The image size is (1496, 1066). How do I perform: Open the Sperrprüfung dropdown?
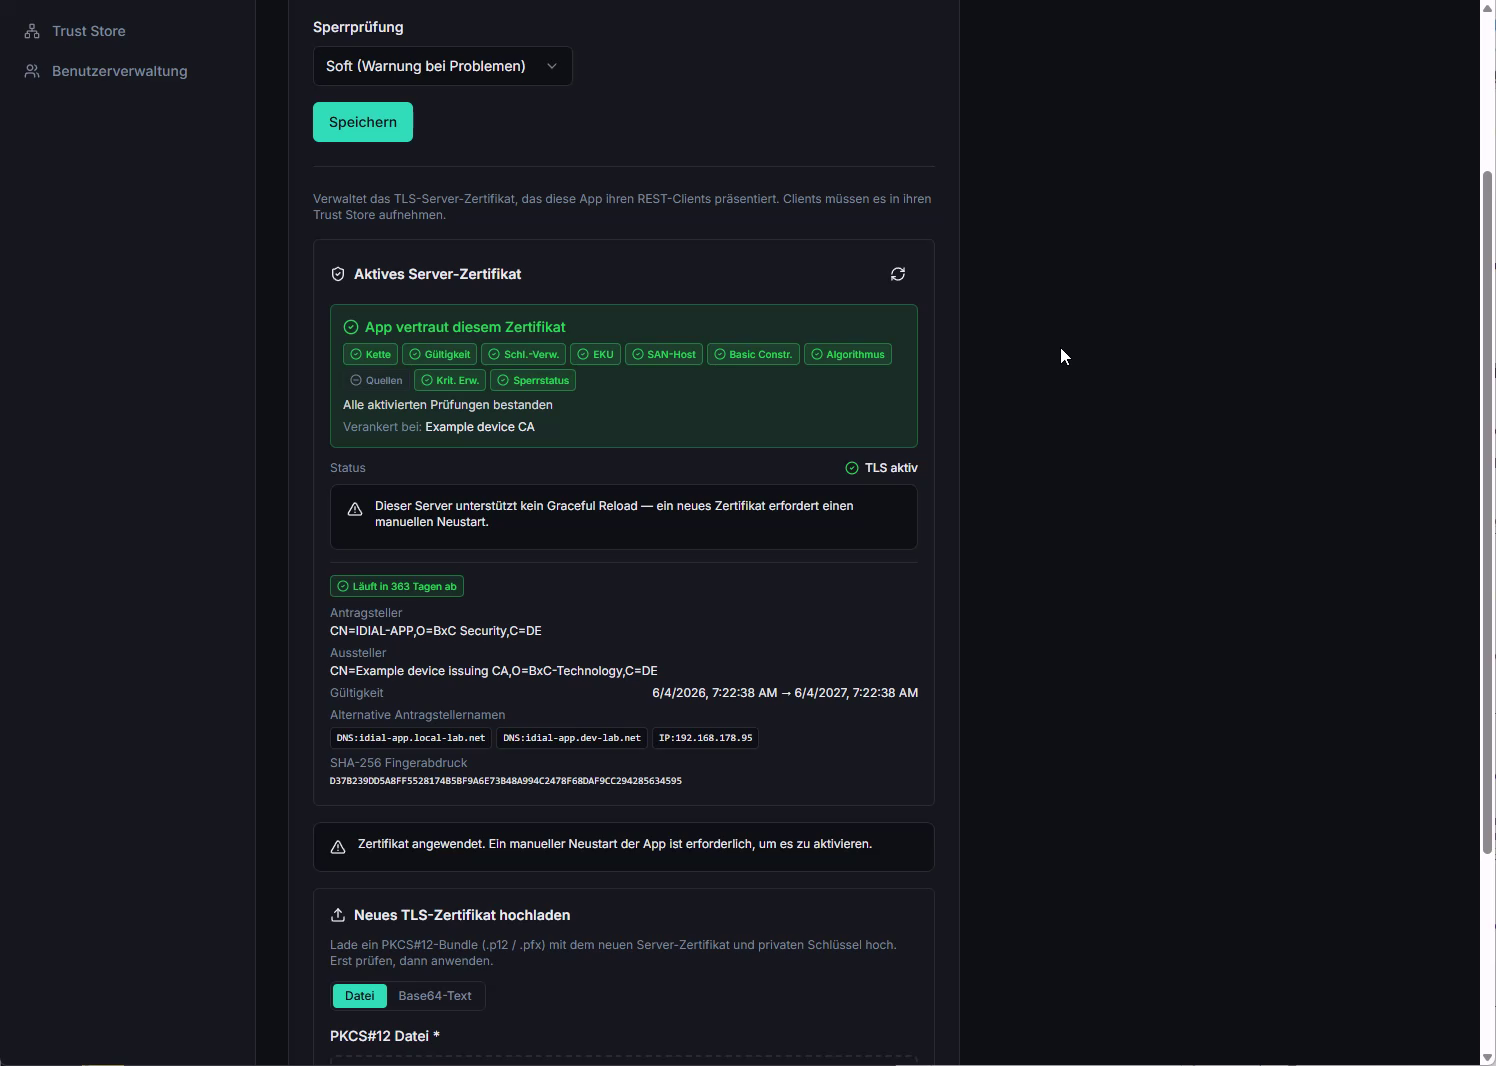pos(442,66)
